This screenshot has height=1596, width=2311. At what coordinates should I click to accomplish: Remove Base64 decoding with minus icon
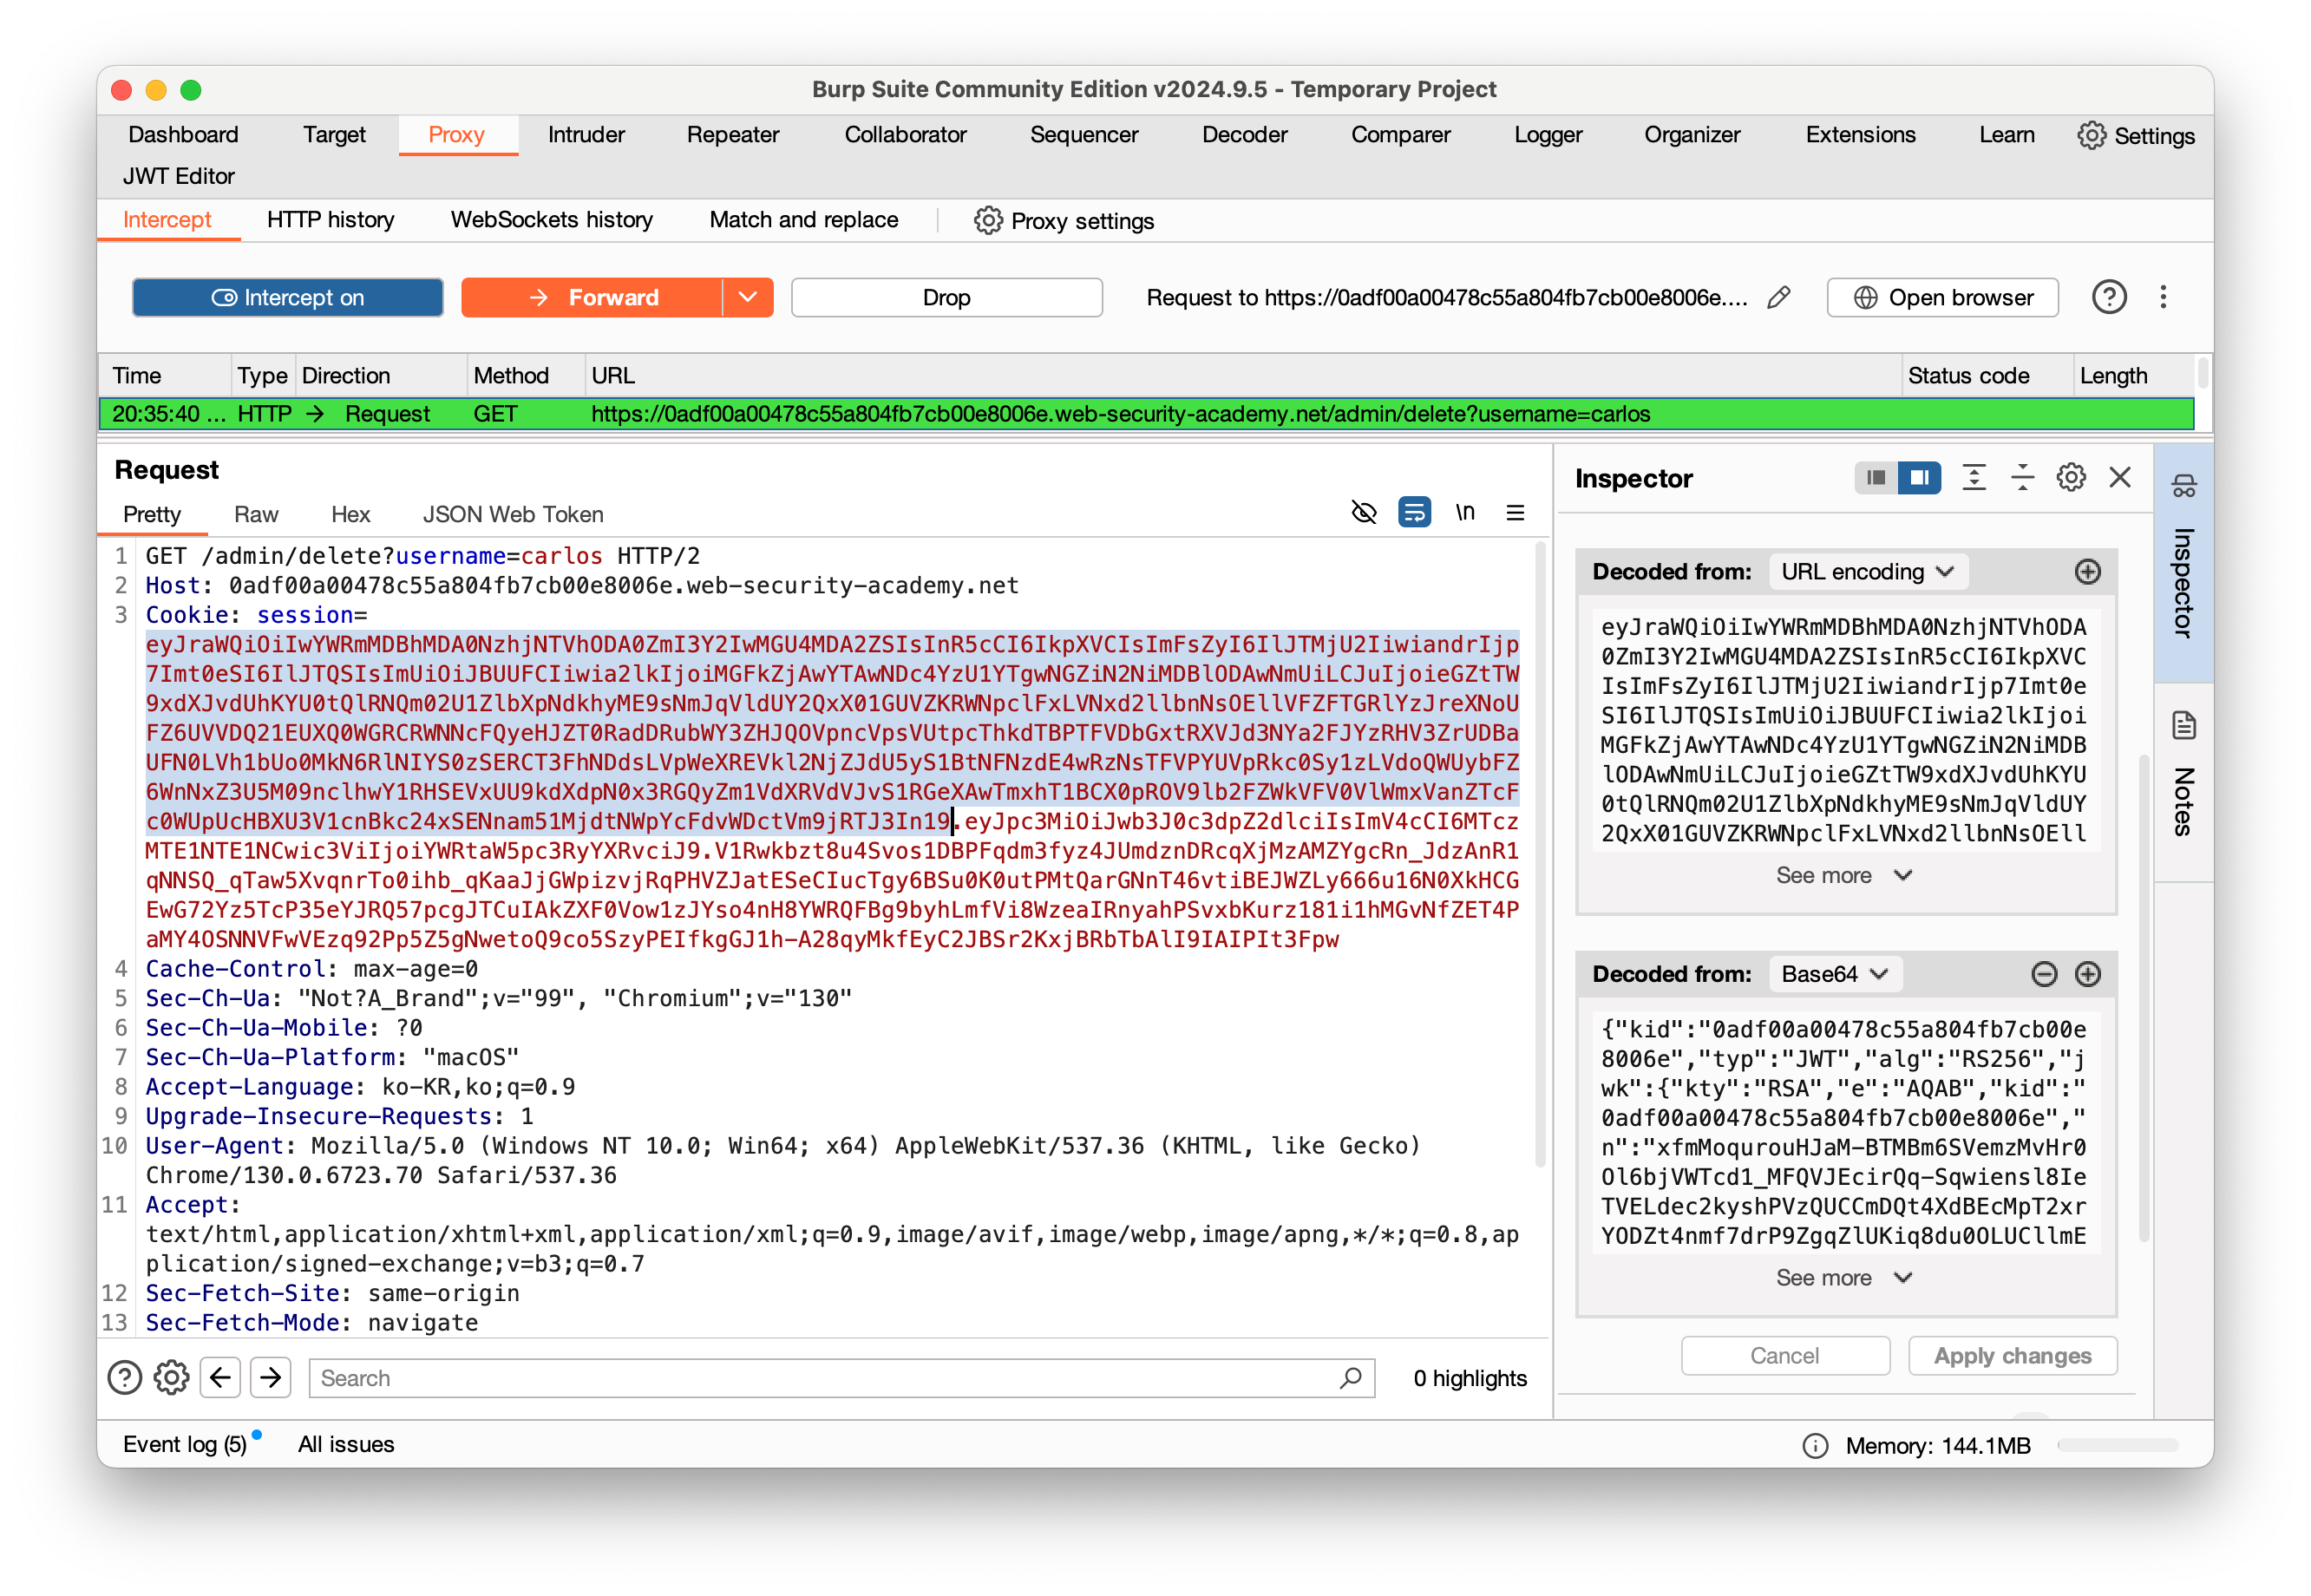pyautogui.click(x=2044, y=974)
